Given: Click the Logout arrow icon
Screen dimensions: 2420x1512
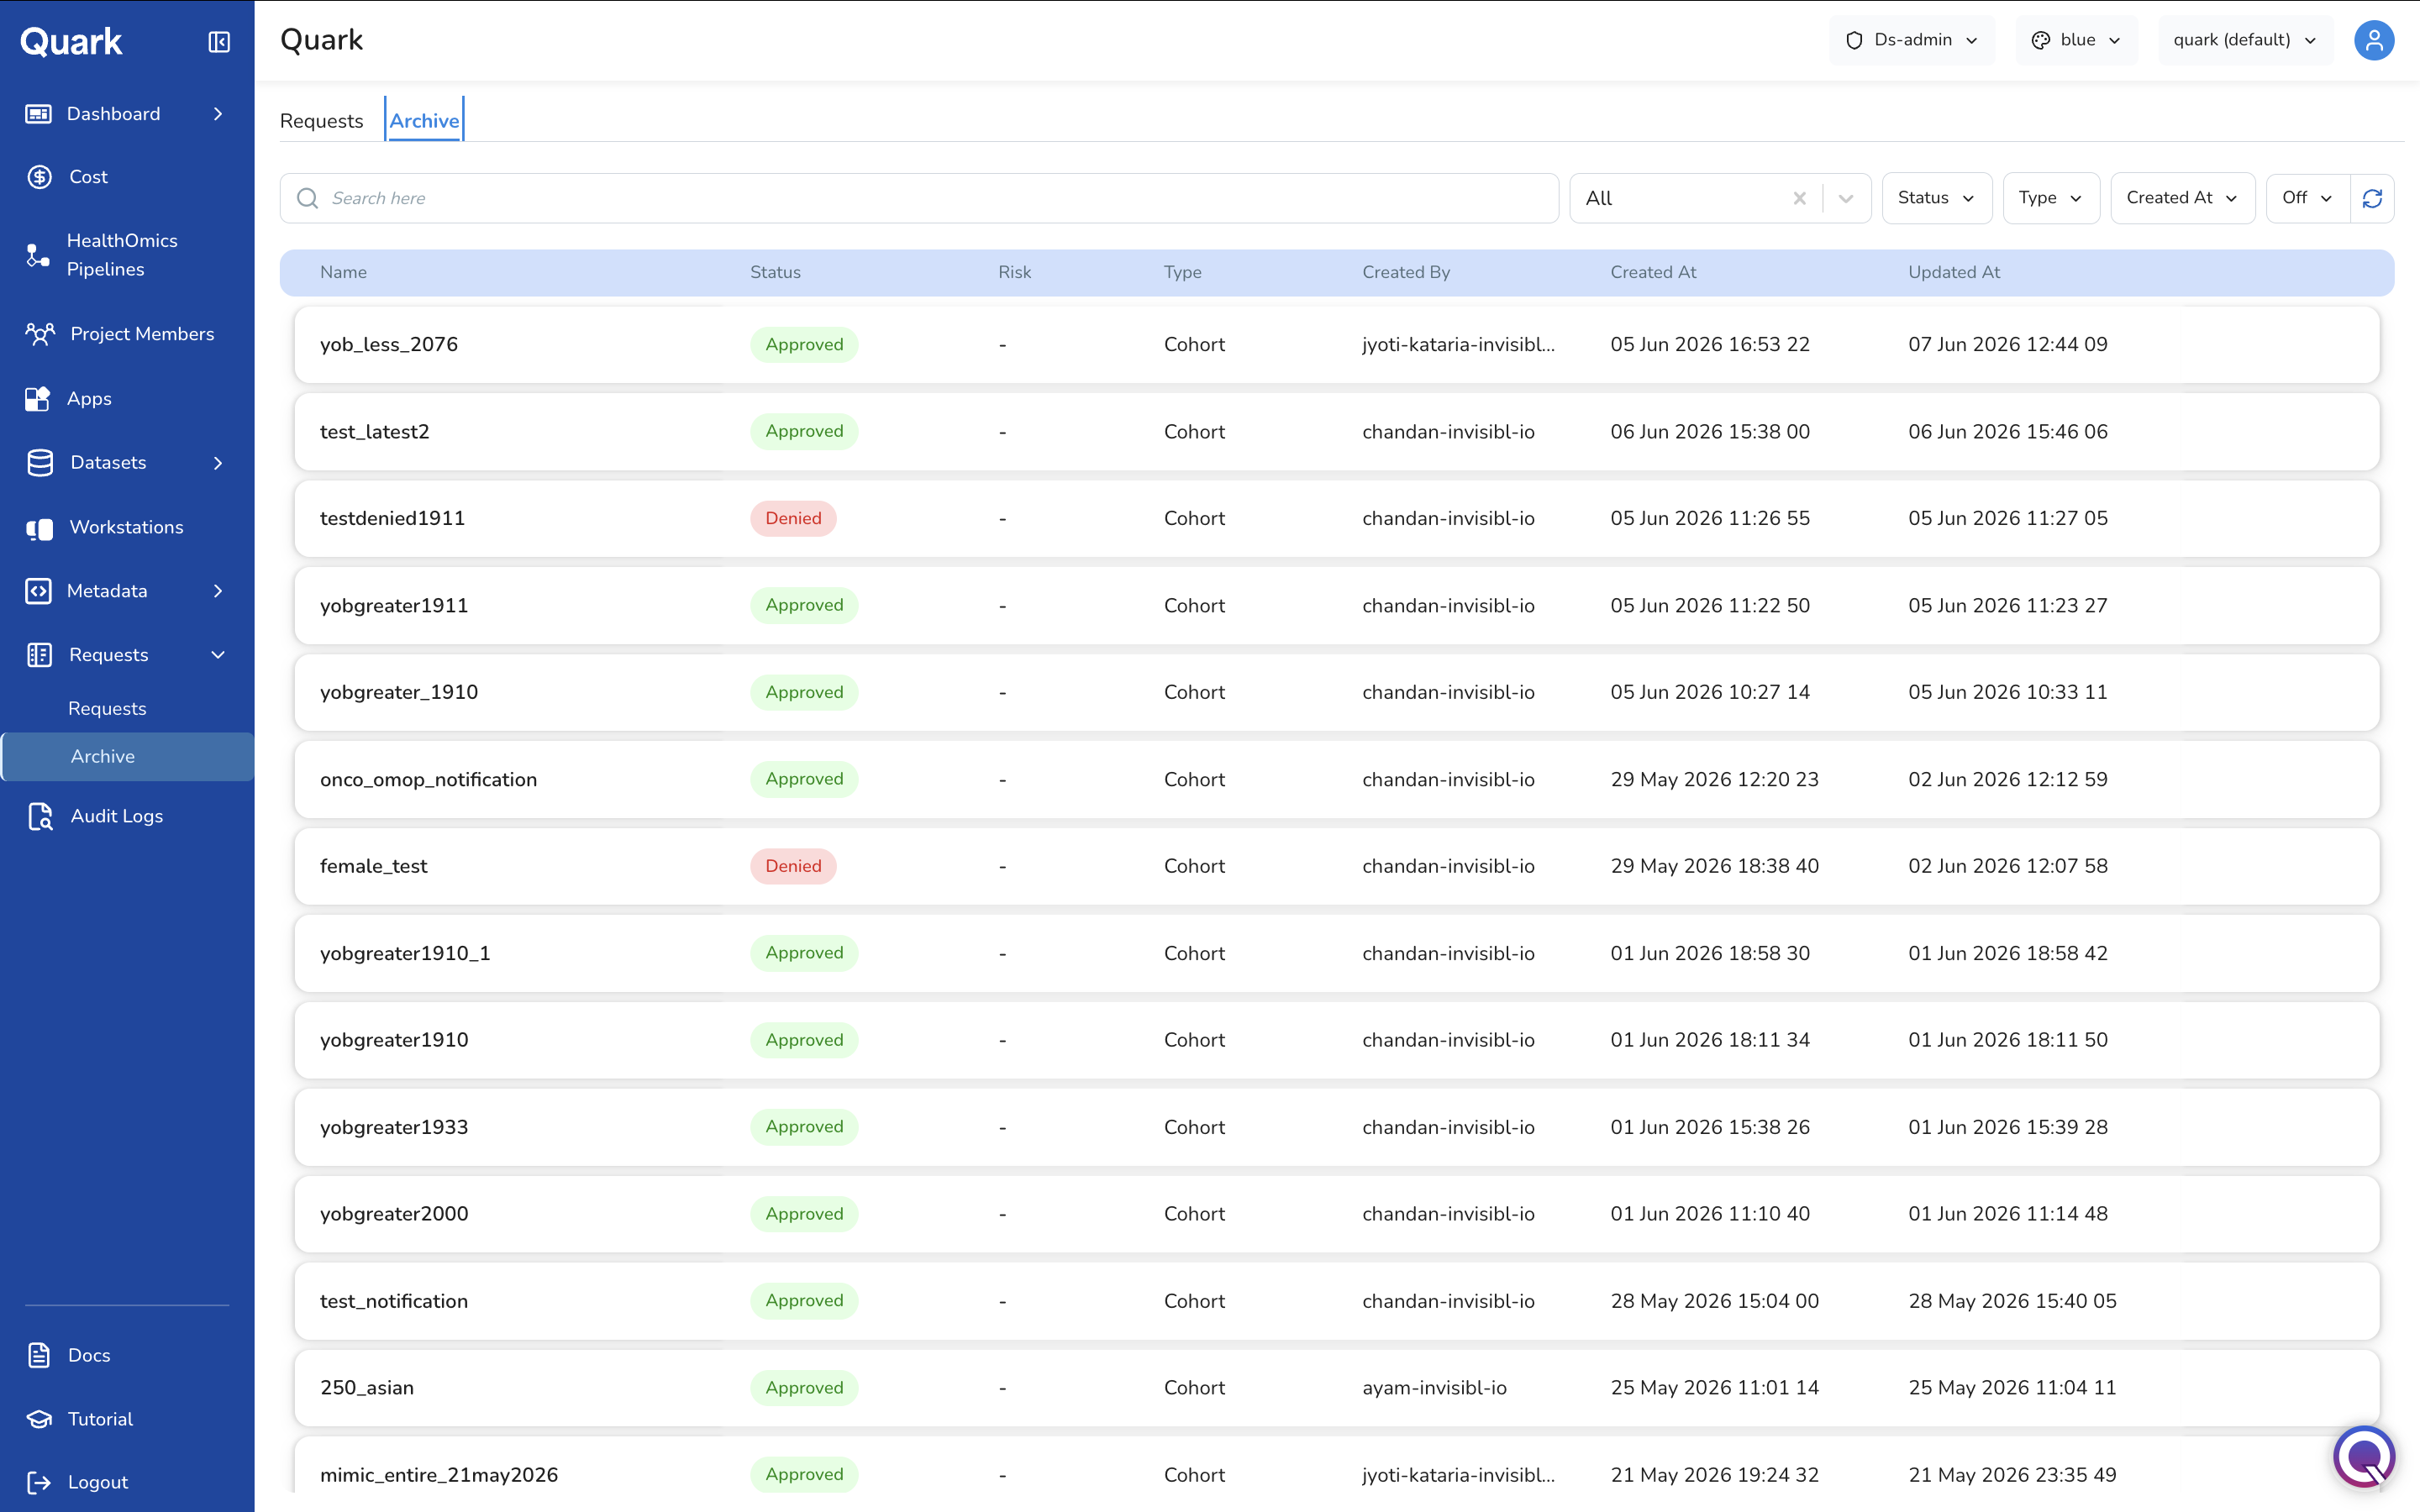Looking at the screenshot, I should pos(38,1482).
